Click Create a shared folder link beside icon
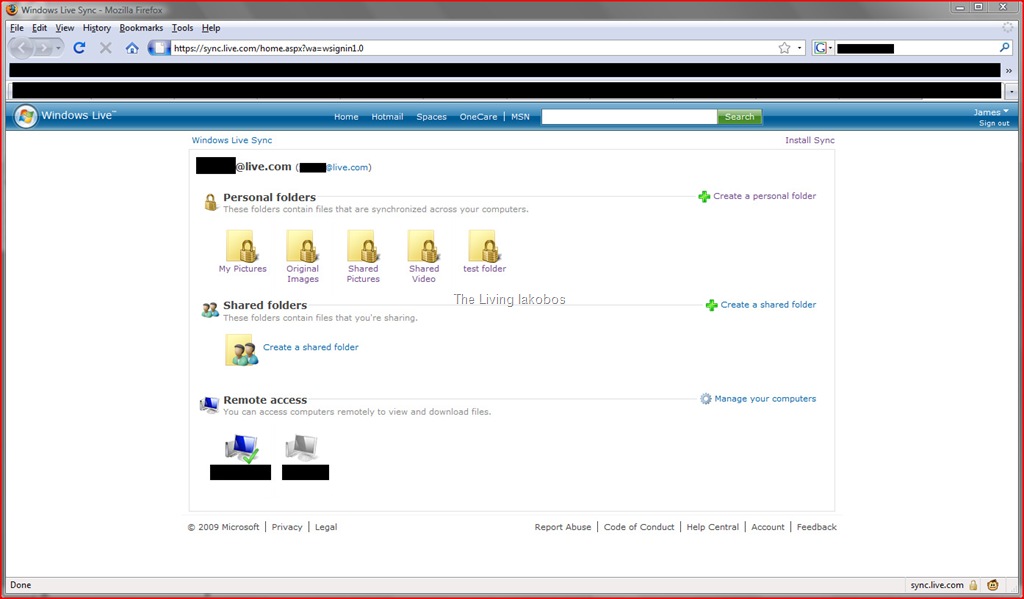 pyautogui.click(x=311, y=347)
